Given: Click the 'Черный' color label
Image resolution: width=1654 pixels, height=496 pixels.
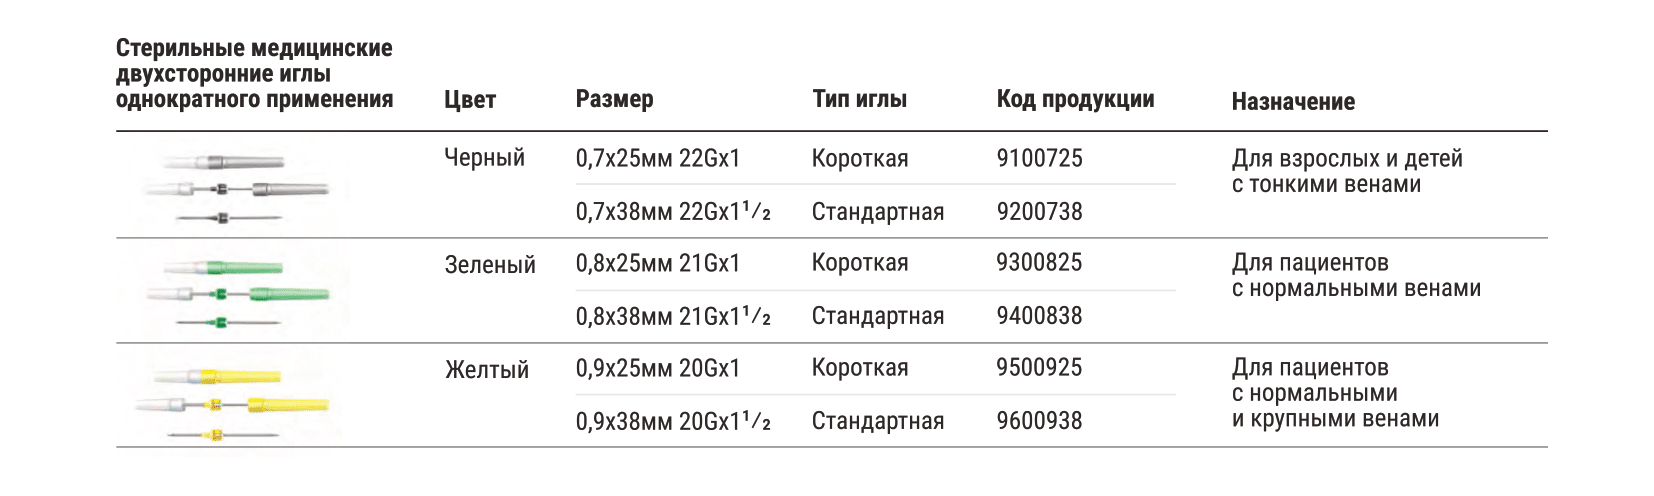Looking at the screenshot, I should [x=485, y=158].
